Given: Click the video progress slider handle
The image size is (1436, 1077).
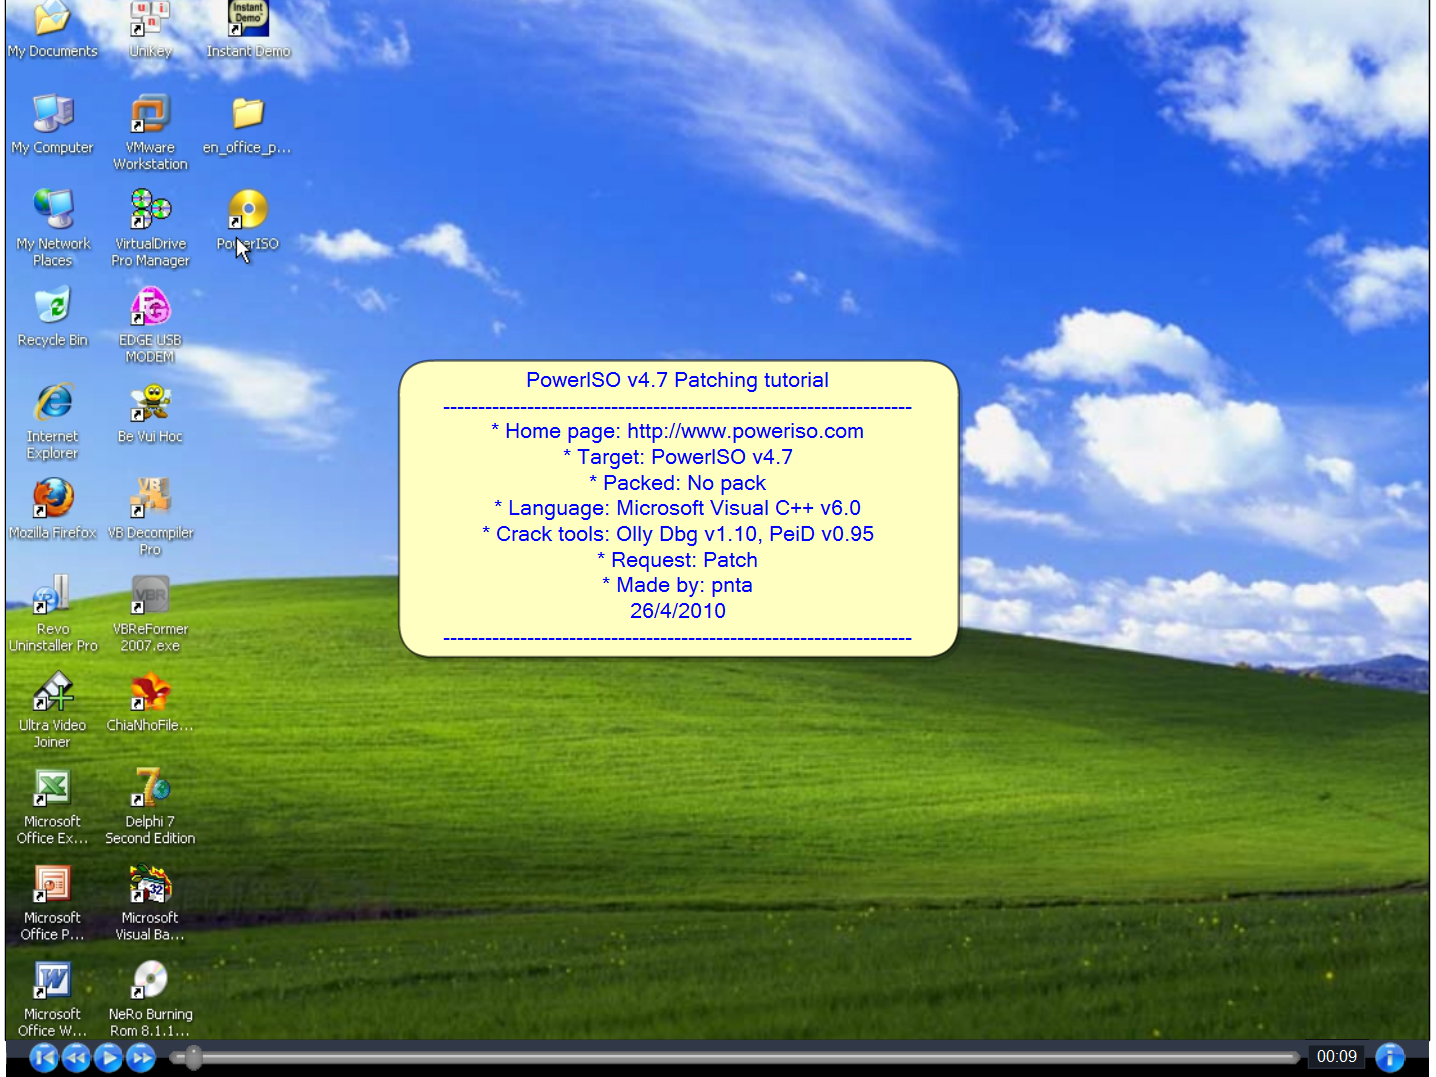Looking at the screenshot, I should (193, 1057).
